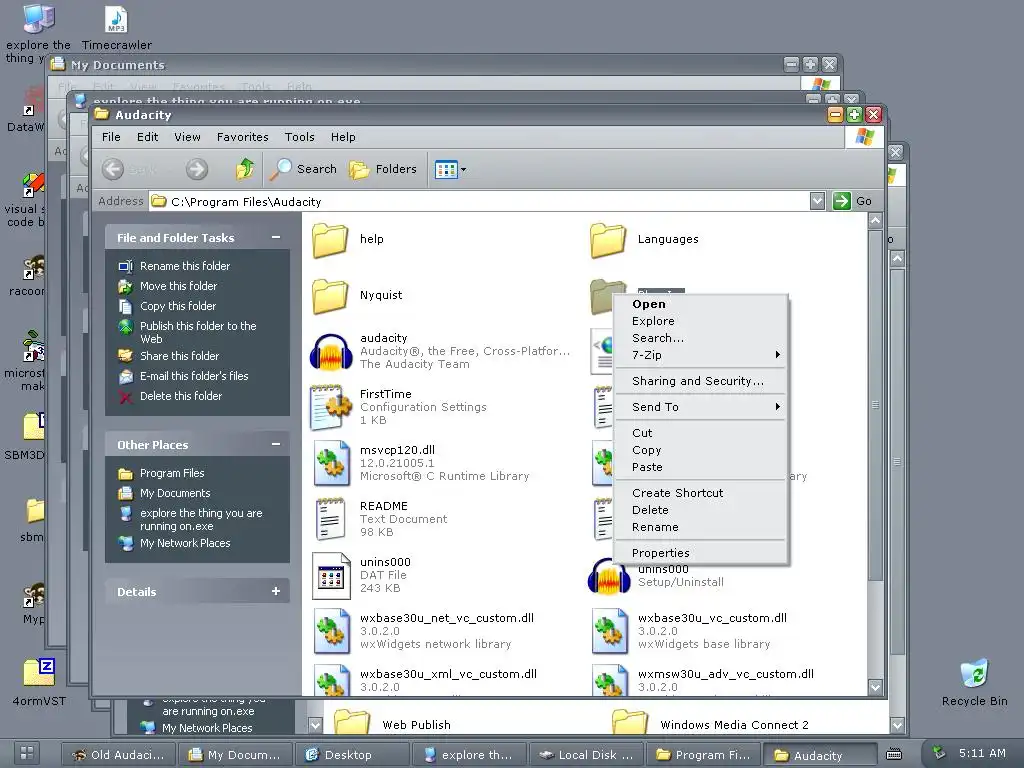Open the Help menu

[343, 137]
